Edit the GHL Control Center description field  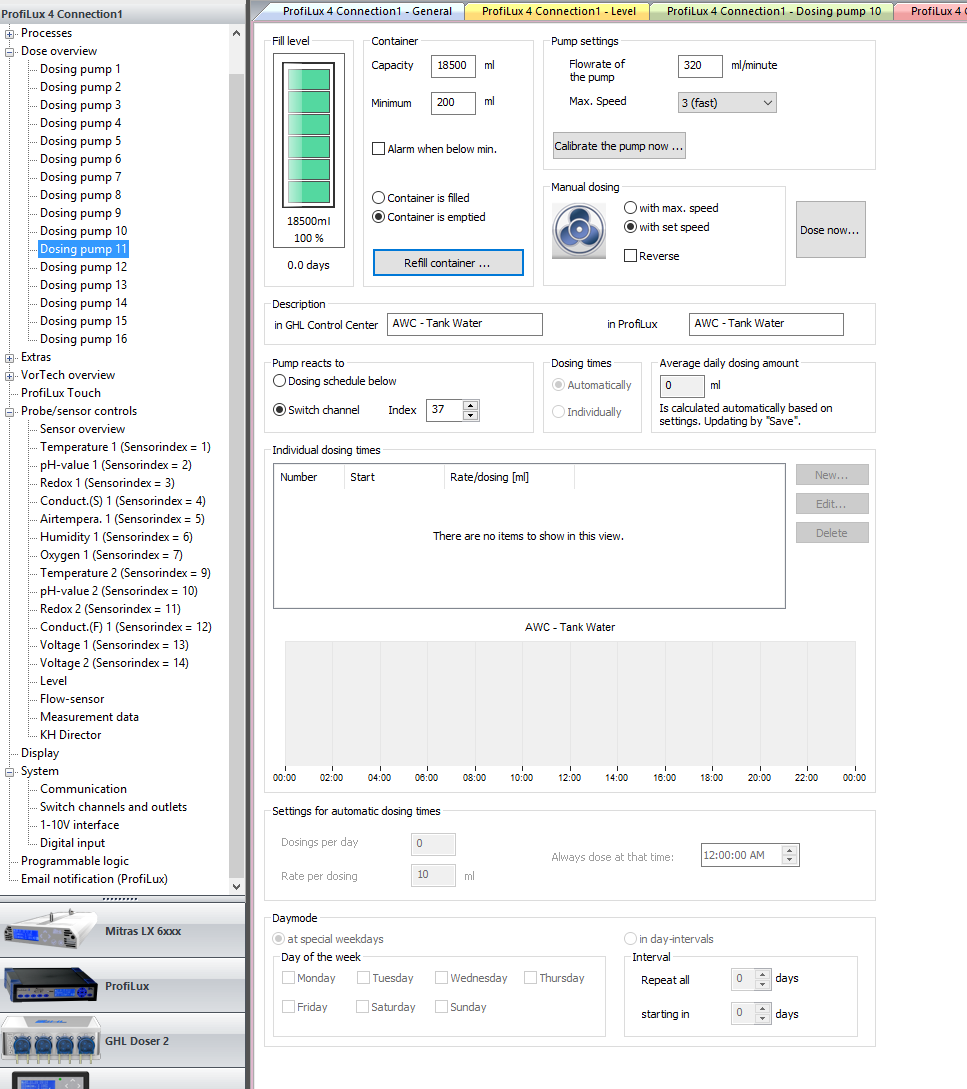click(464, 324)
